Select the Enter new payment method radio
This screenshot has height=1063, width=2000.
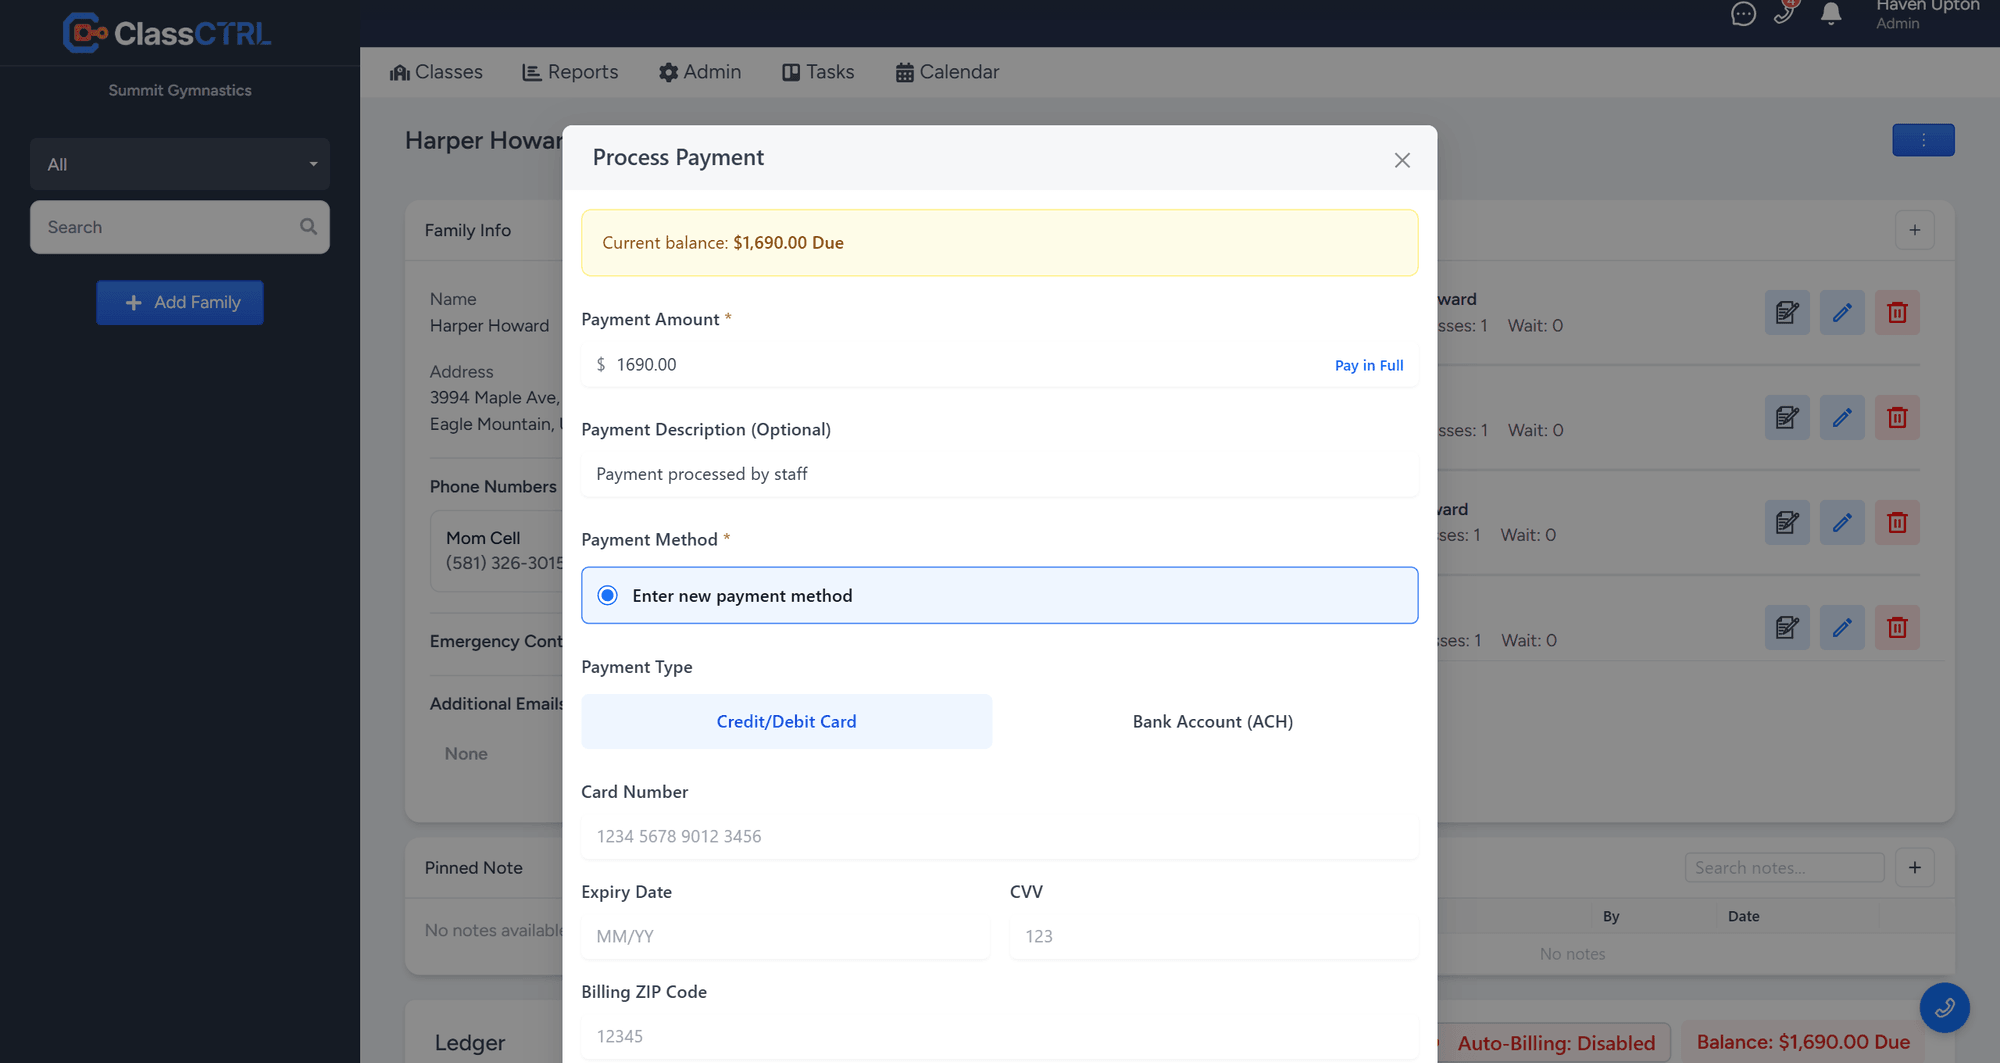tap(607, 596)
